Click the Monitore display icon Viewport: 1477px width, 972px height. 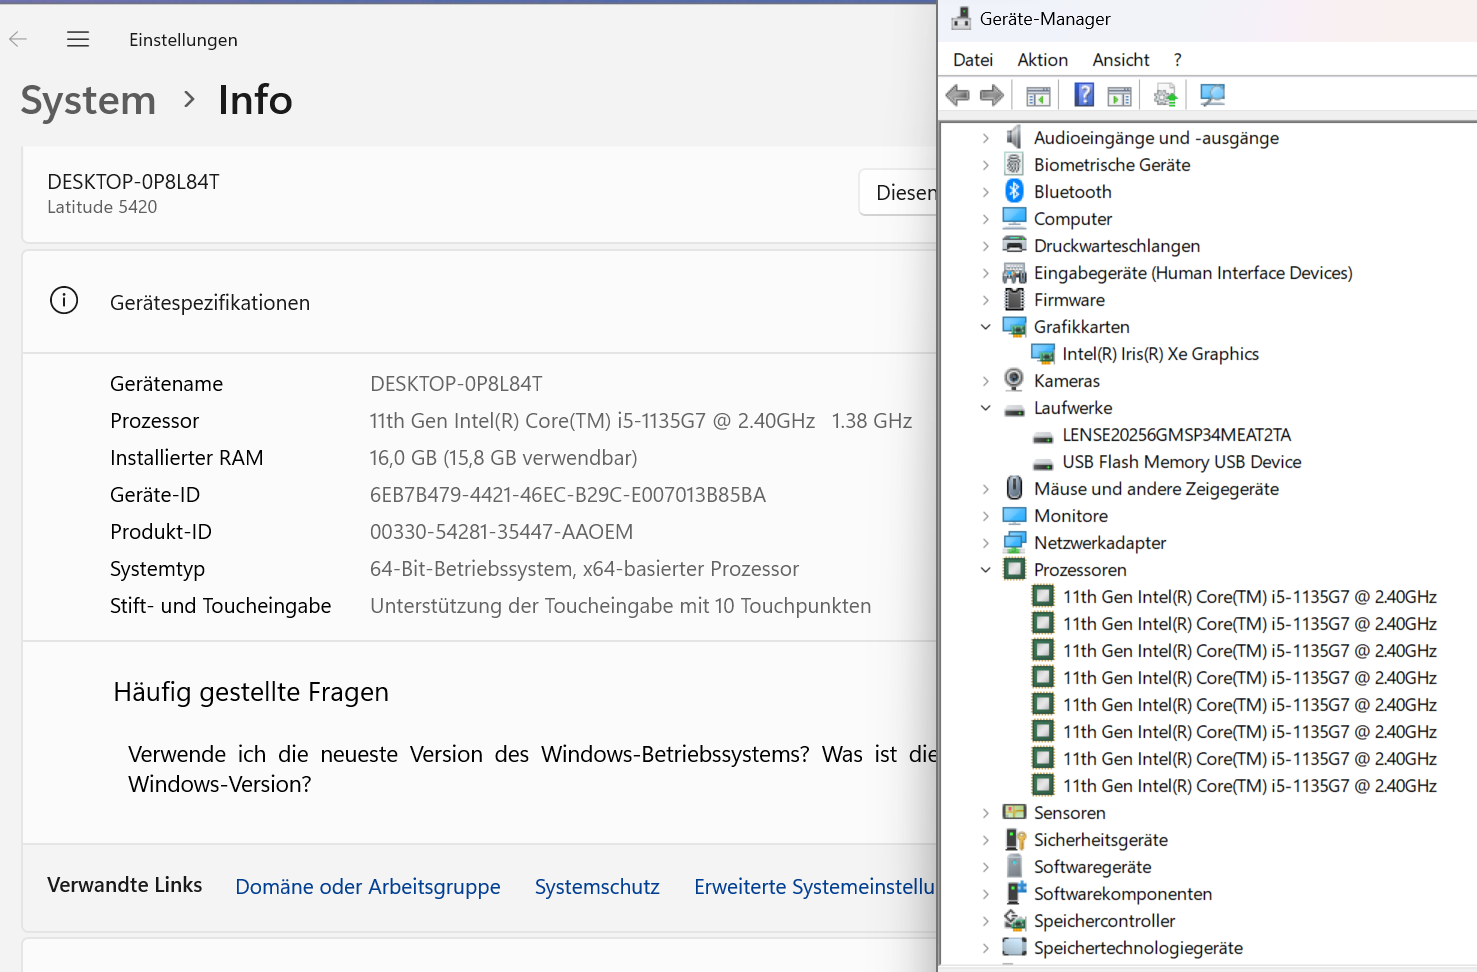[x=1014, y=515]
